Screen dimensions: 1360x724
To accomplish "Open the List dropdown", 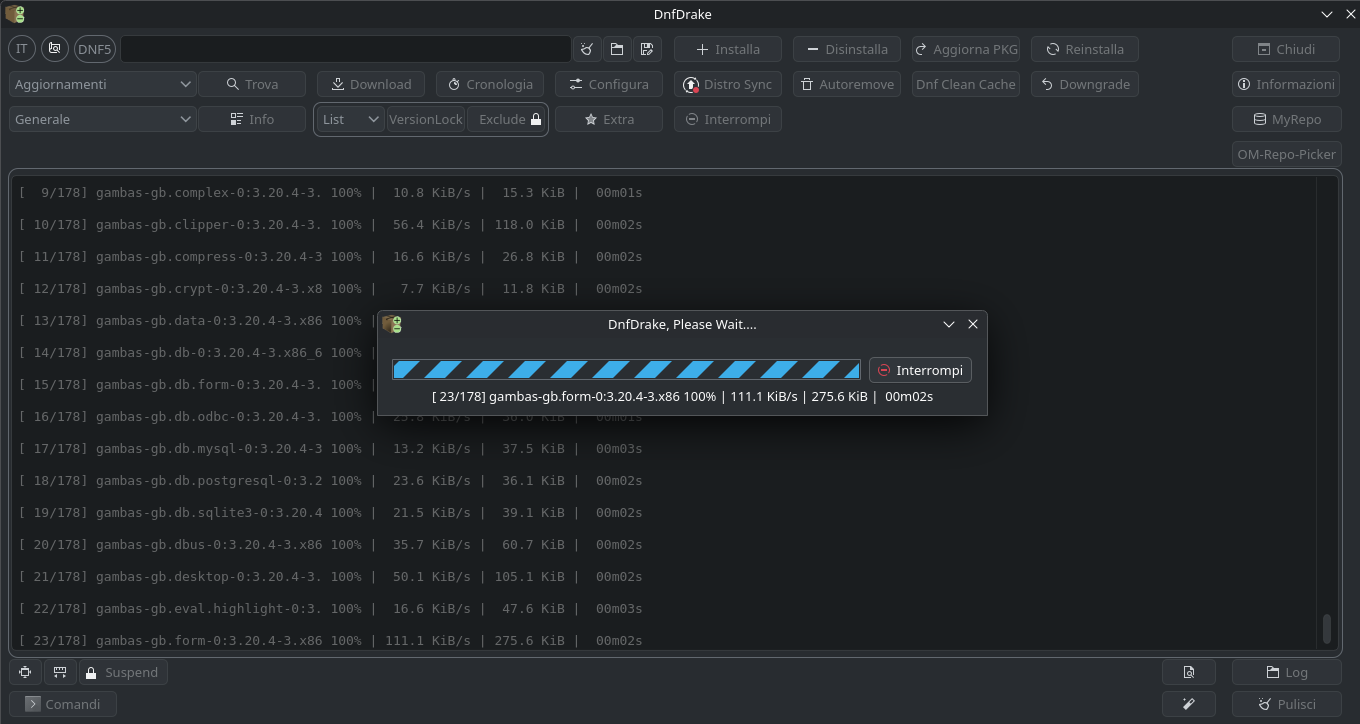I will click(350, 119).
